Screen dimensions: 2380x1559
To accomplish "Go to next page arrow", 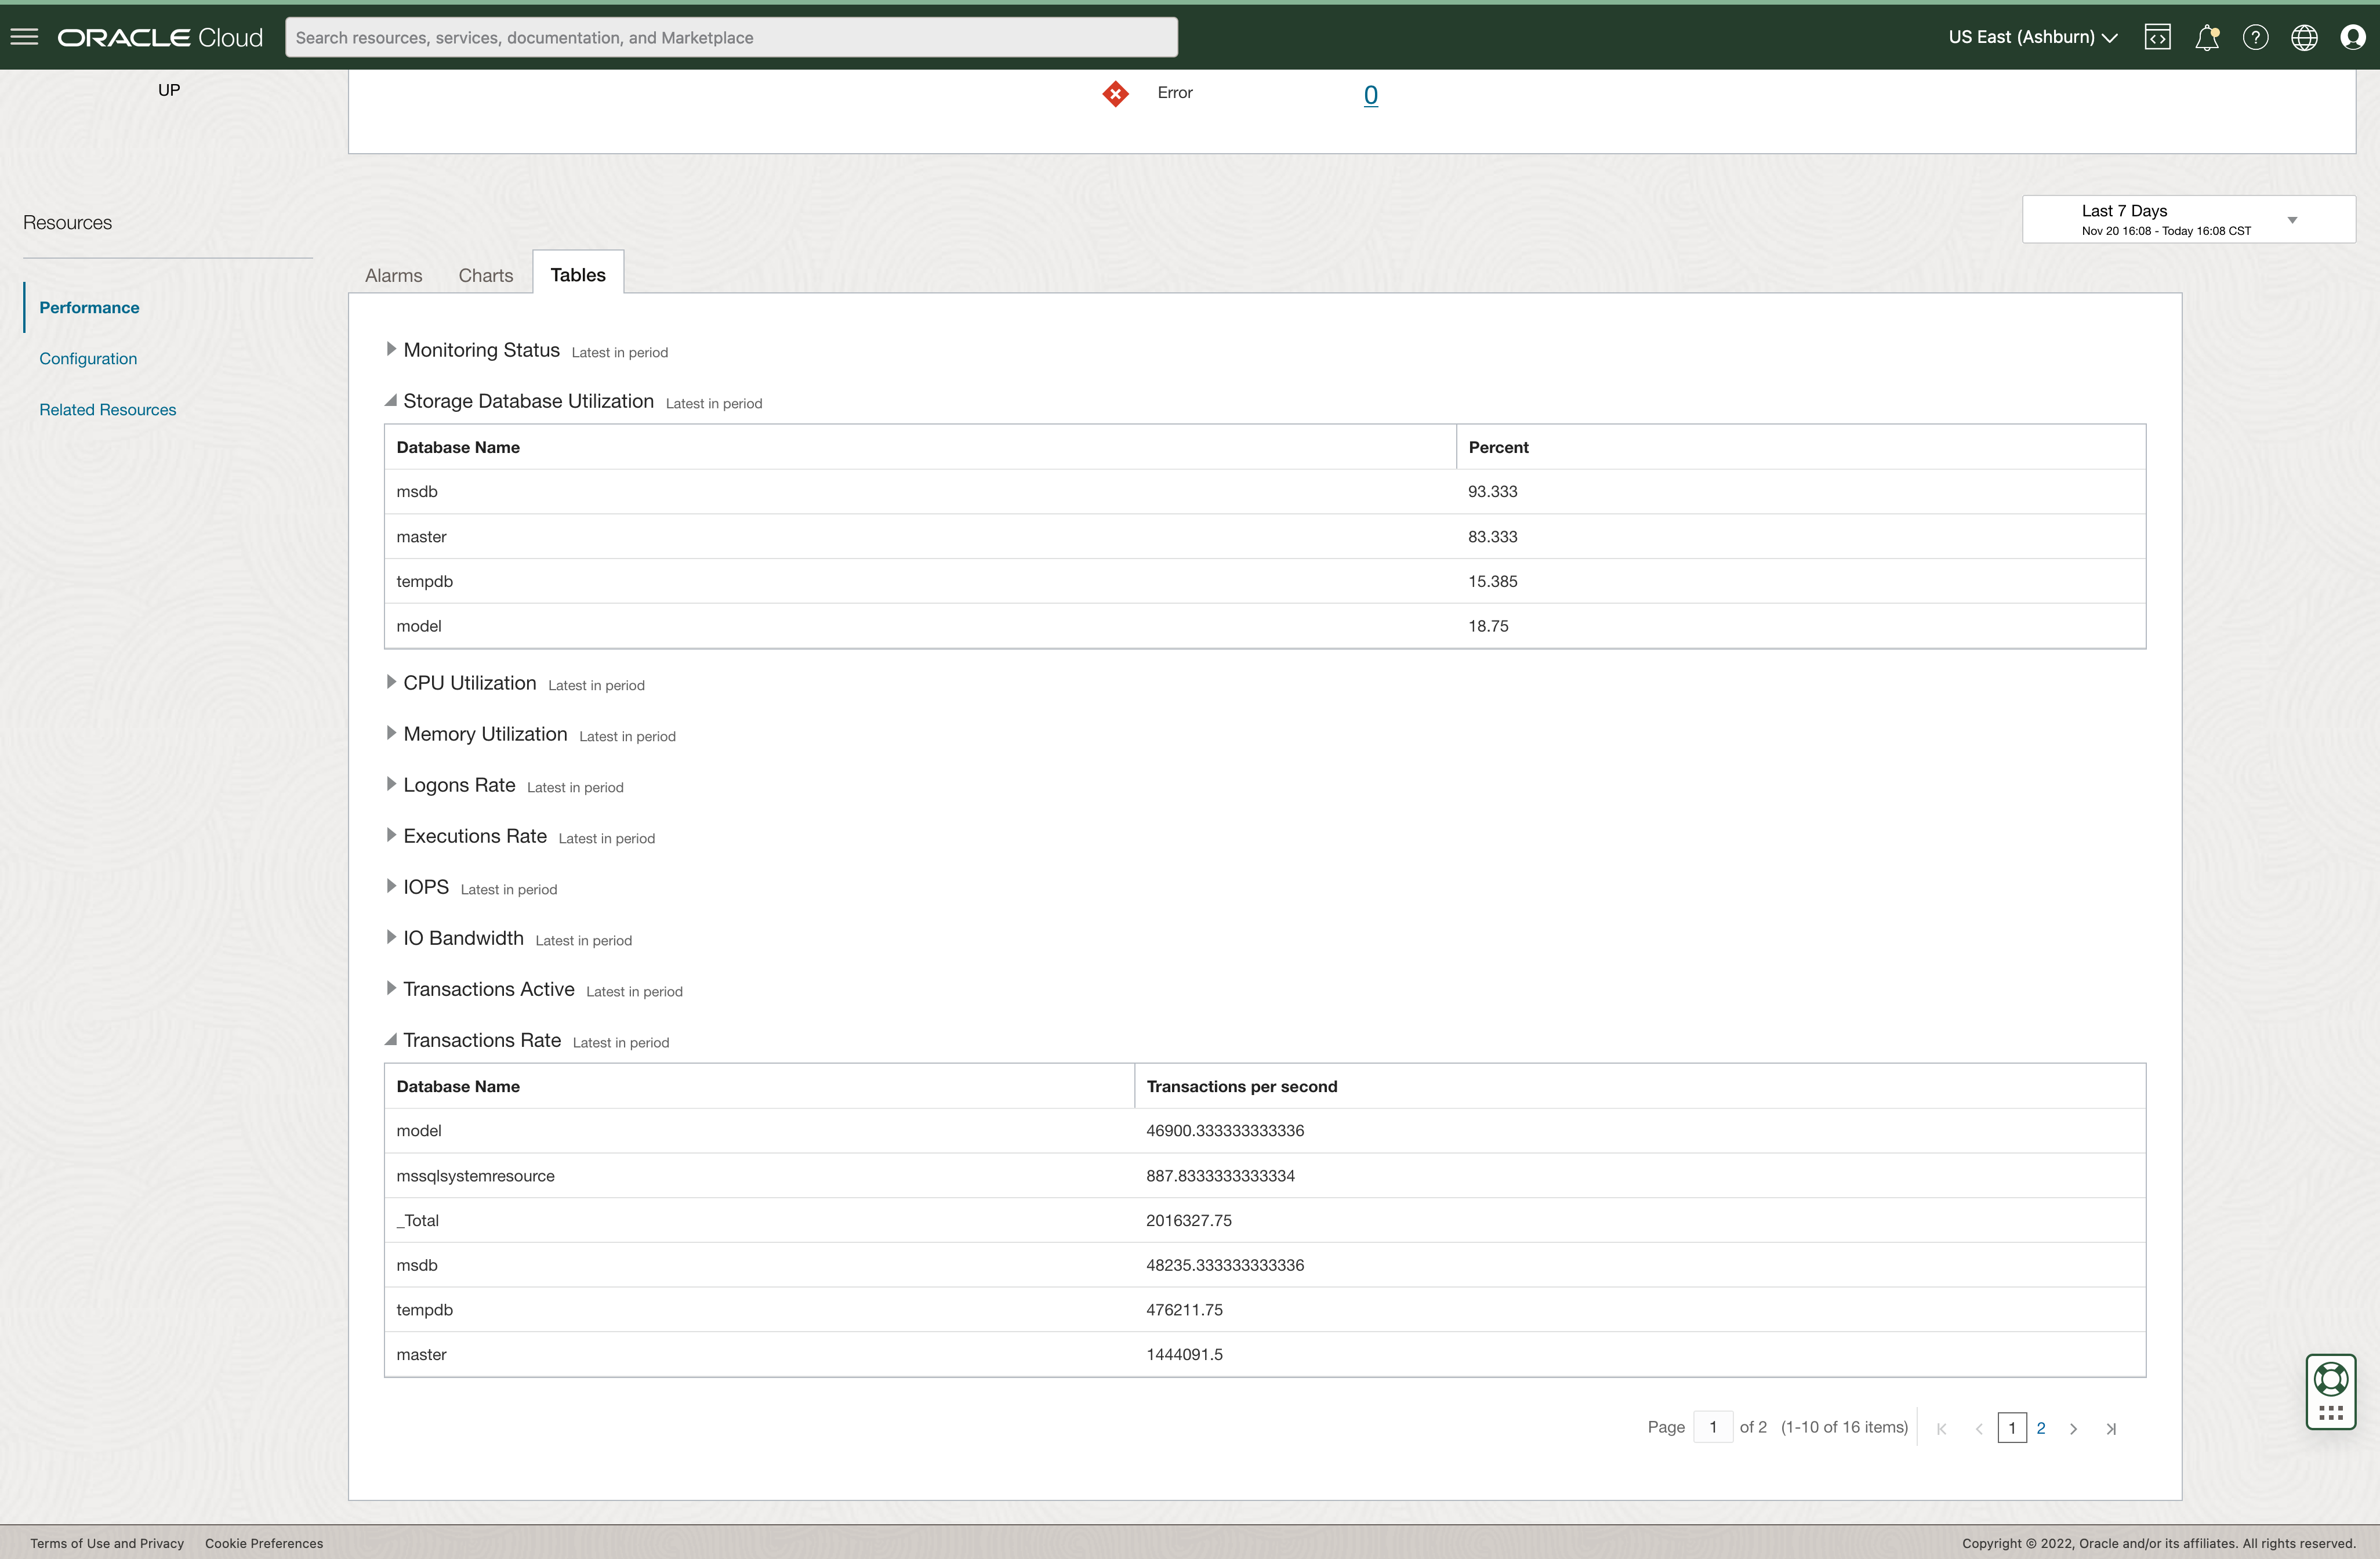I will [x=2073, y=1428].
